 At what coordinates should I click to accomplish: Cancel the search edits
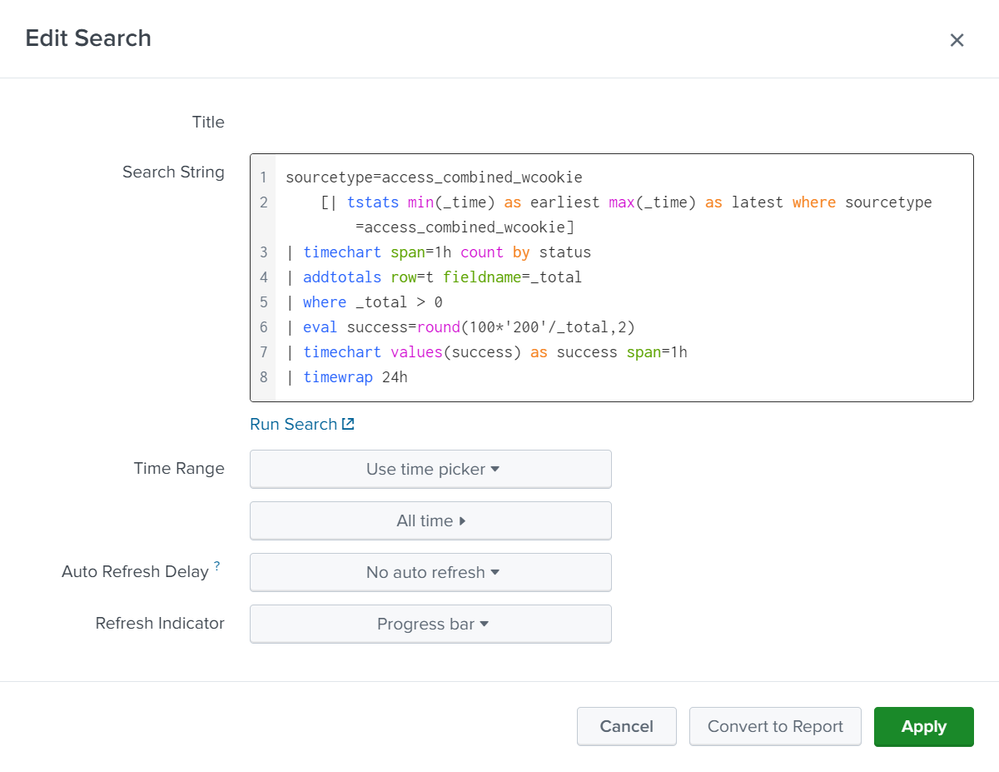[x=626, y=727]
